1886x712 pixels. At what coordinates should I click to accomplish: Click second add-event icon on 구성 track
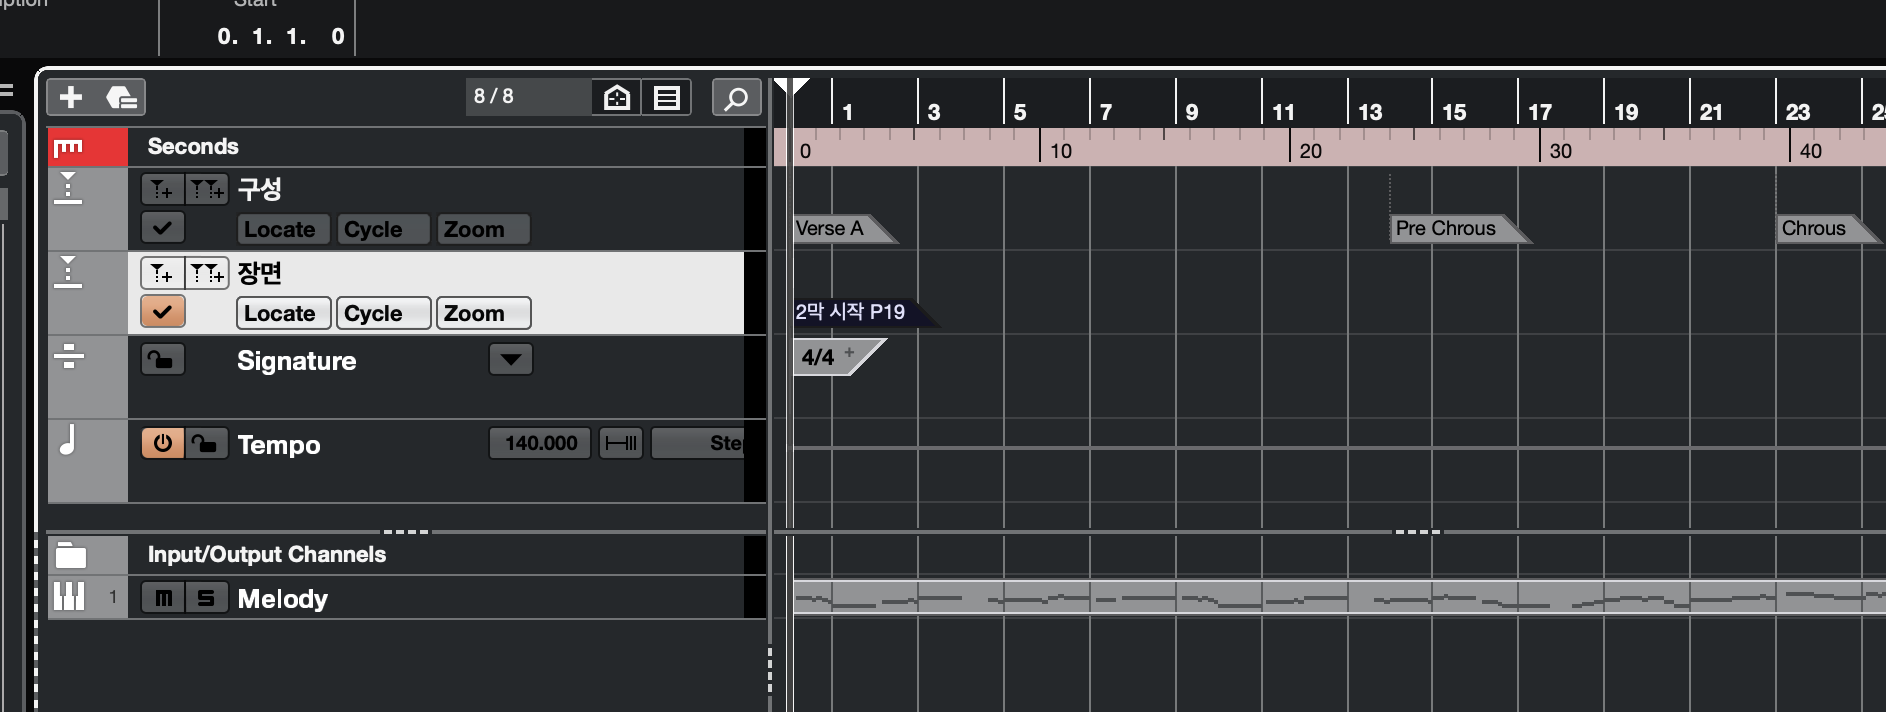207,189
